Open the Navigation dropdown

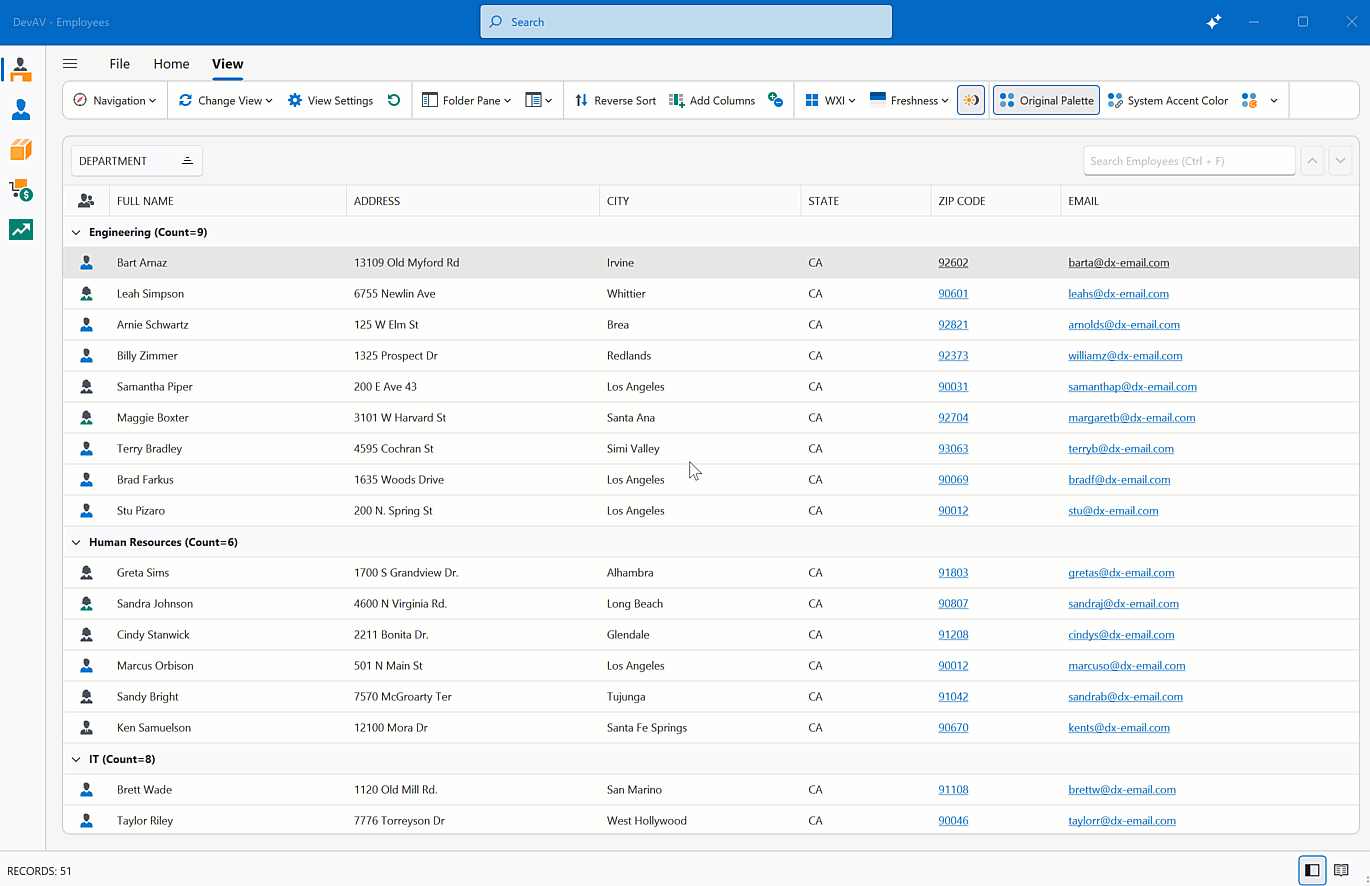pos(114,100)
